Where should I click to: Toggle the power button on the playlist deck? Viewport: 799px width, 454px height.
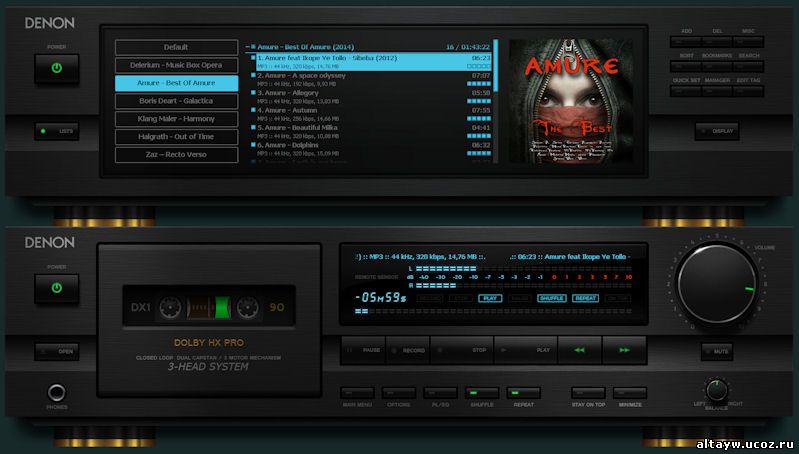click(x=57, y=68)
